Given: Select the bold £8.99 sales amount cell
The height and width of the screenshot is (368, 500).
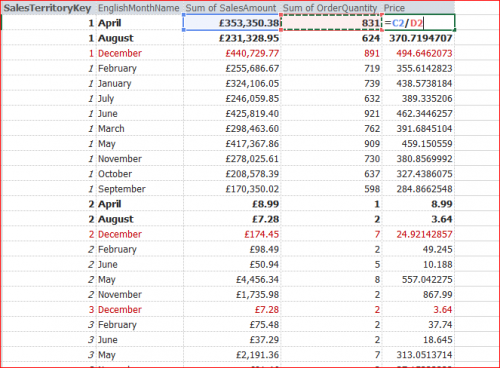Looking at the screenshot, I should 232,204.
